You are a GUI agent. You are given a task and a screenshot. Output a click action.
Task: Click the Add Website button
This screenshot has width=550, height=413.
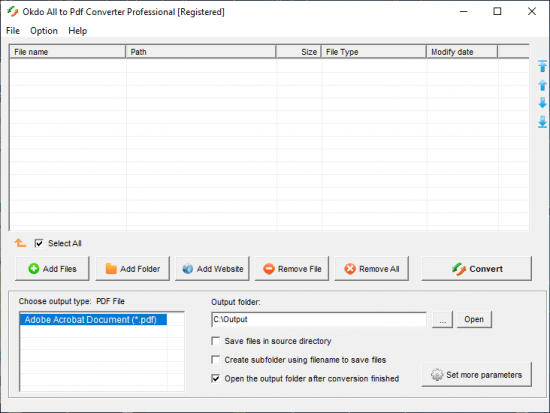click(212, 269)
